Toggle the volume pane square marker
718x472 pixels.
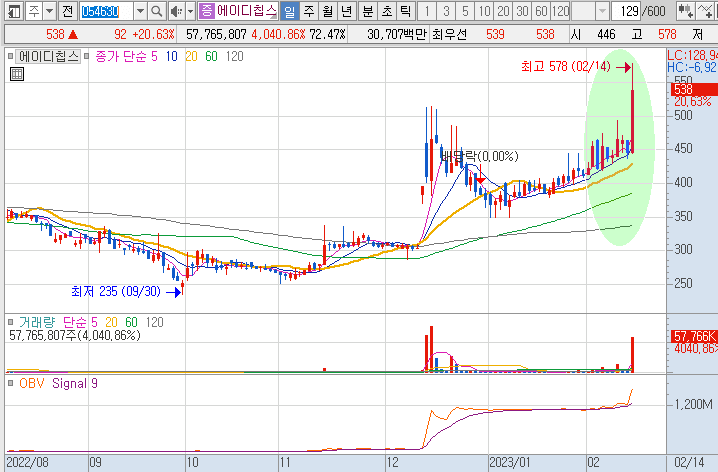(10, 322)
